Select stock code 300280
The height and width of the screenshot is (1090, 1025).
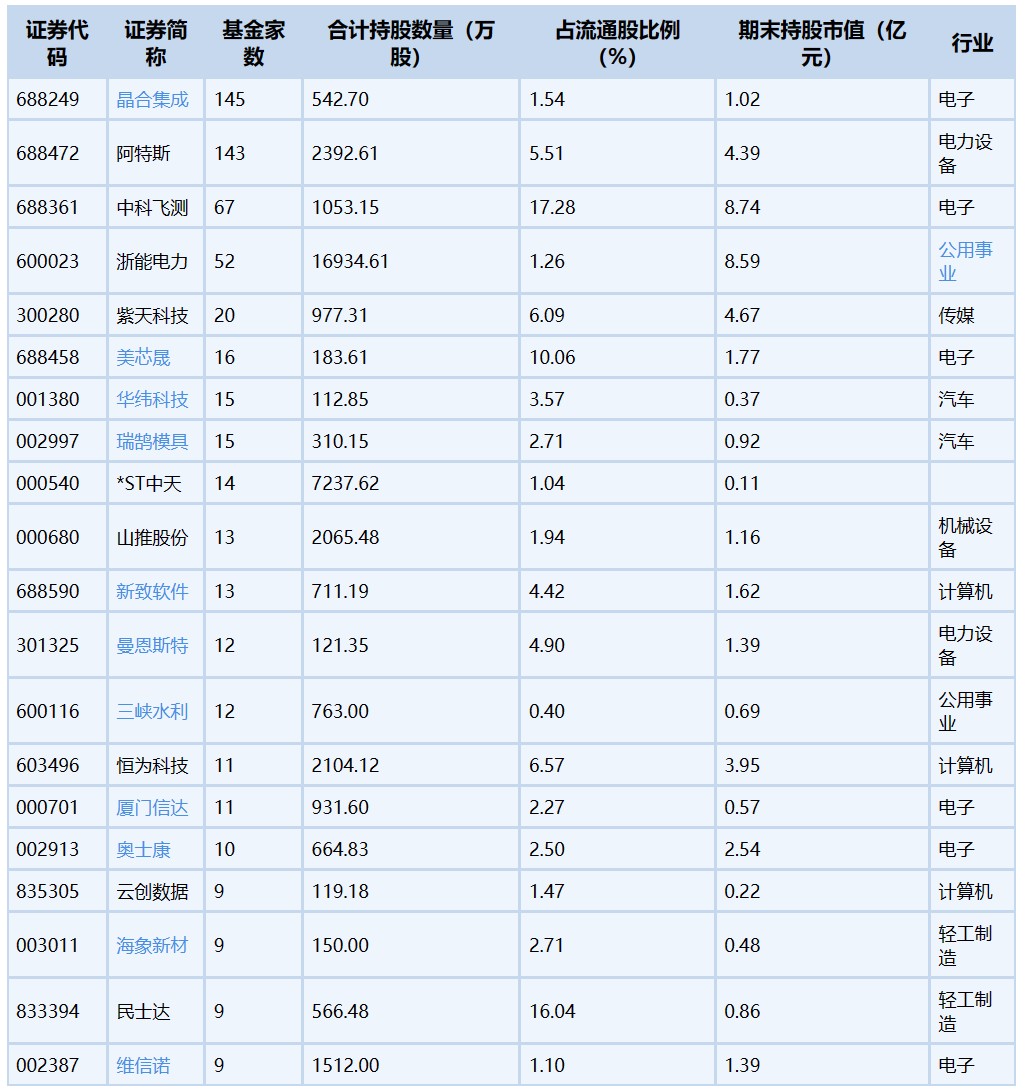47,316
